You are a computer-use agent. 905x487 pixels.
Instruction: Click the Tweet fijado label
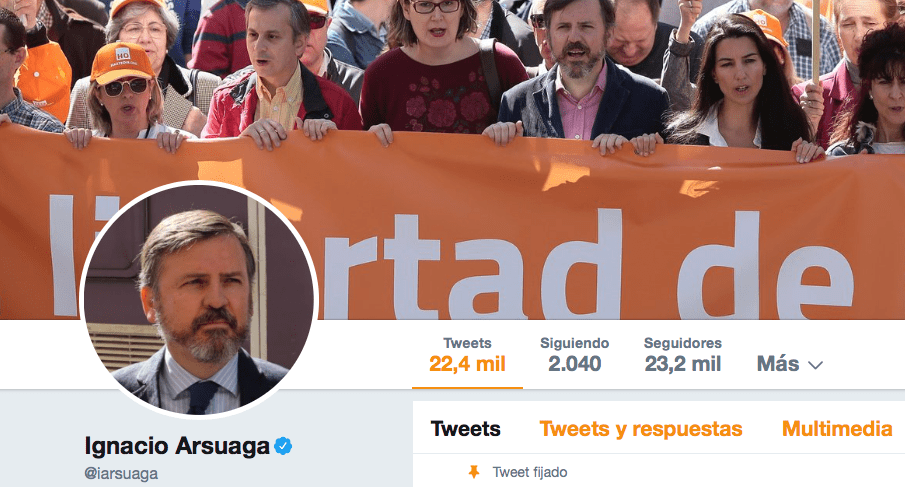tap(530, 472)
